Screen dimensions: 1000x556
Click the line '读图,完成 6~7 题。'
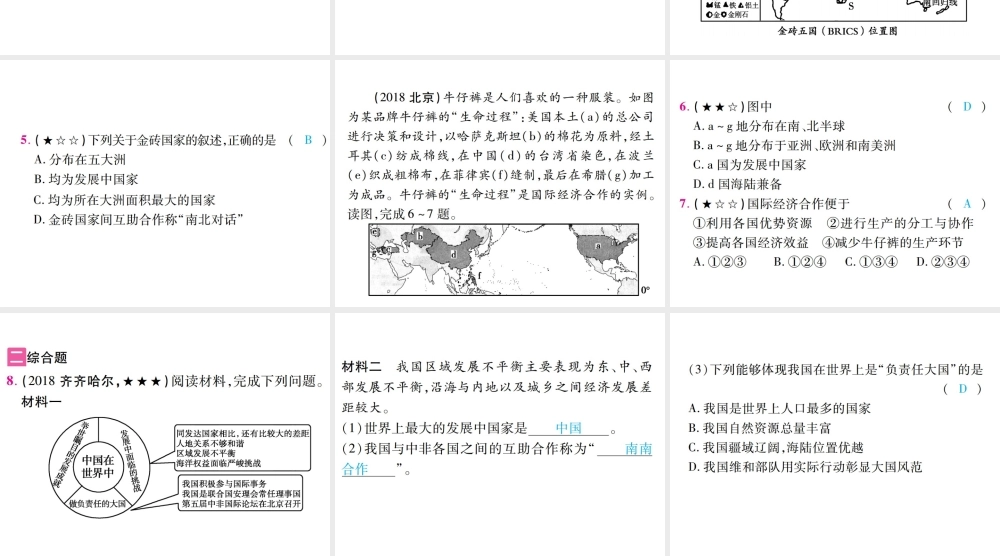[x=402, y=214]
